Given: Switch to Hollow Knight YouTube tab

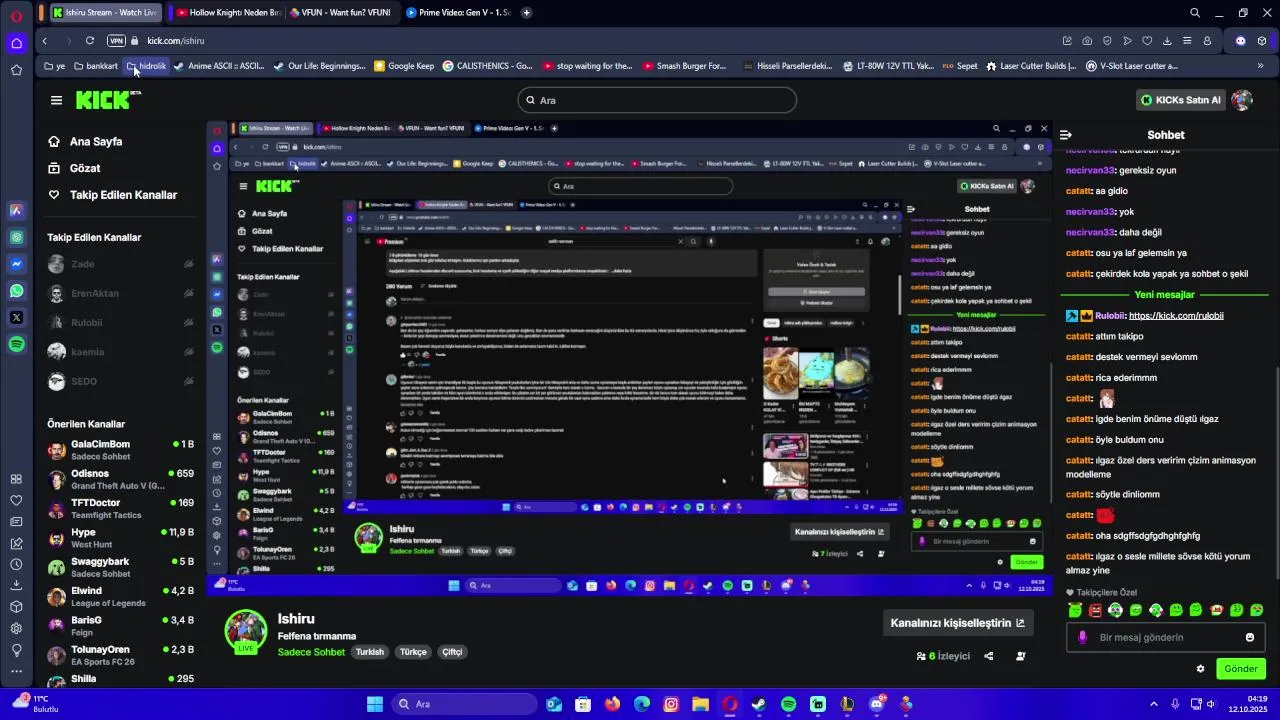Looking at the screenshot, I should [227, 13].
